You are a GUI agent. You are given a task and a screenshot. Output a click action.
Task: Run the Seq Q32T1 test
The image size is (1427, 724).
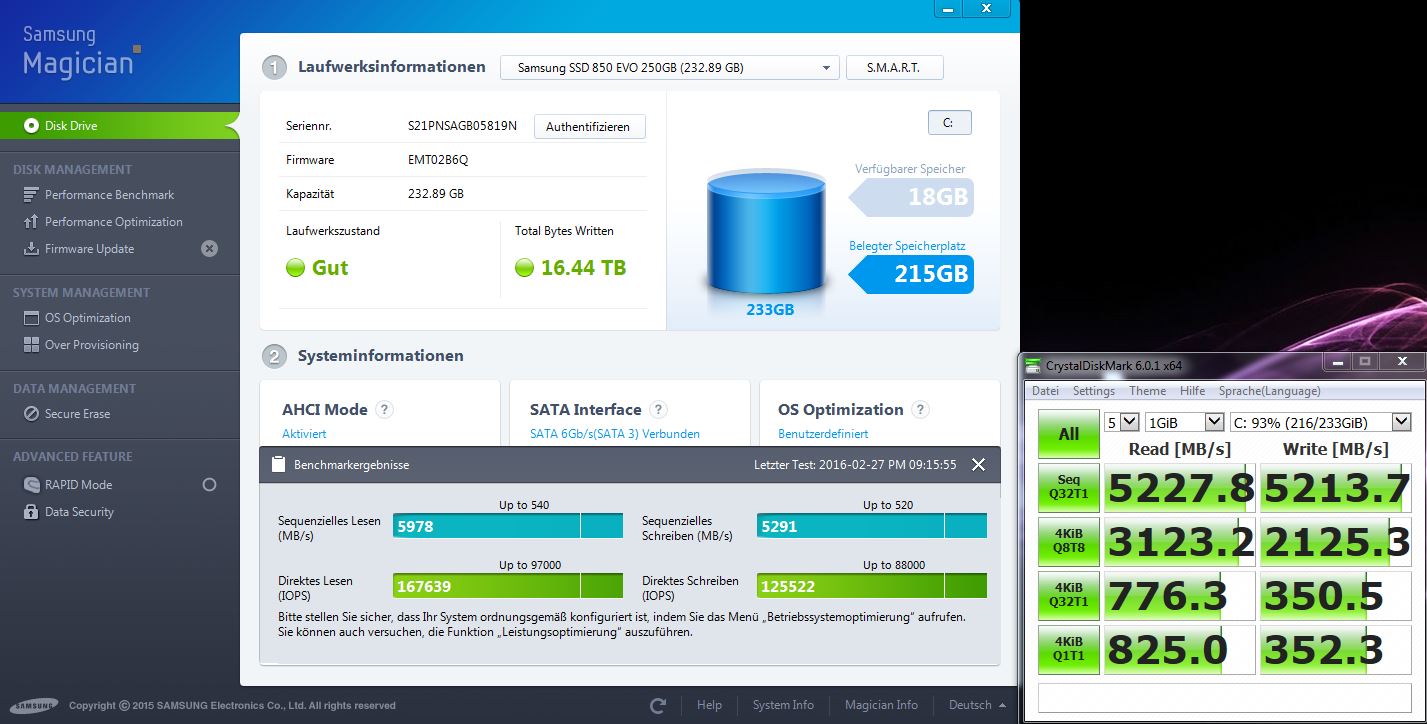point(1069,488)
